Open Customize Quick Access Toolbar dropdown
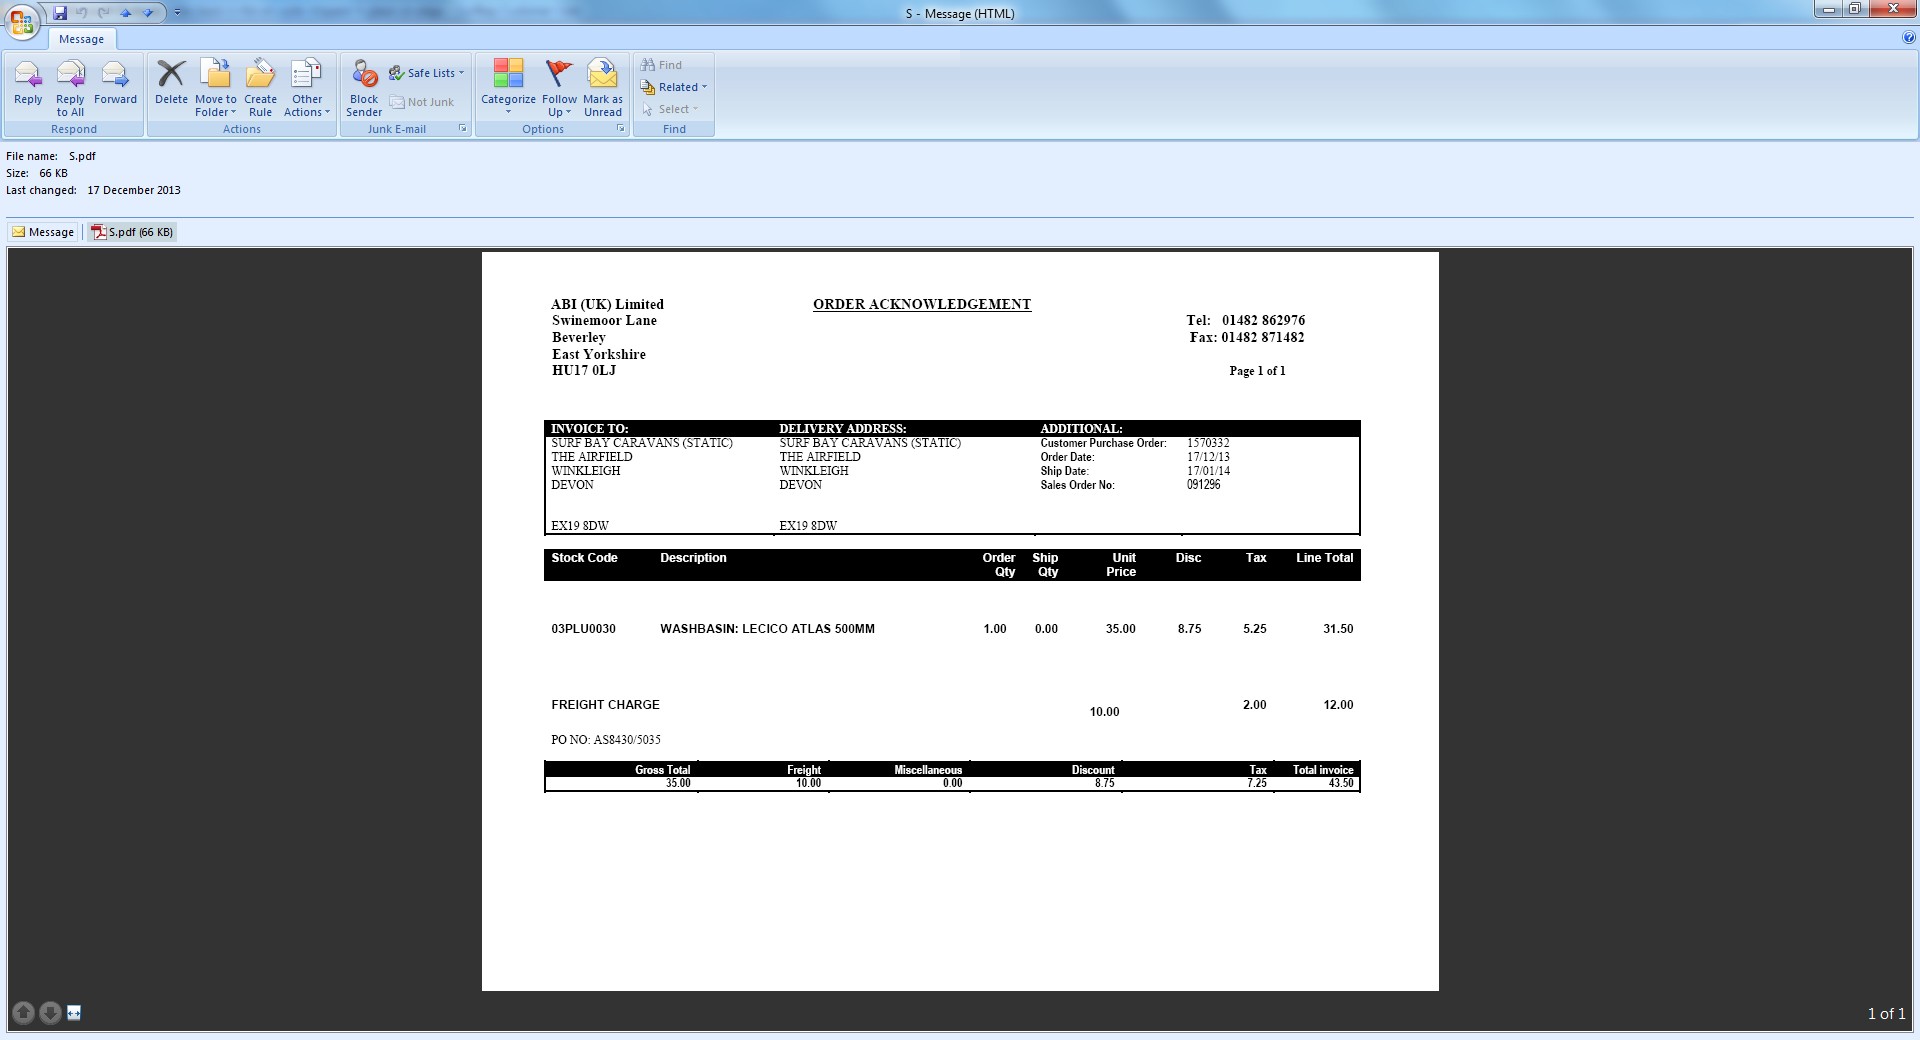The image size is (1920, 1040). pos(177,13)
